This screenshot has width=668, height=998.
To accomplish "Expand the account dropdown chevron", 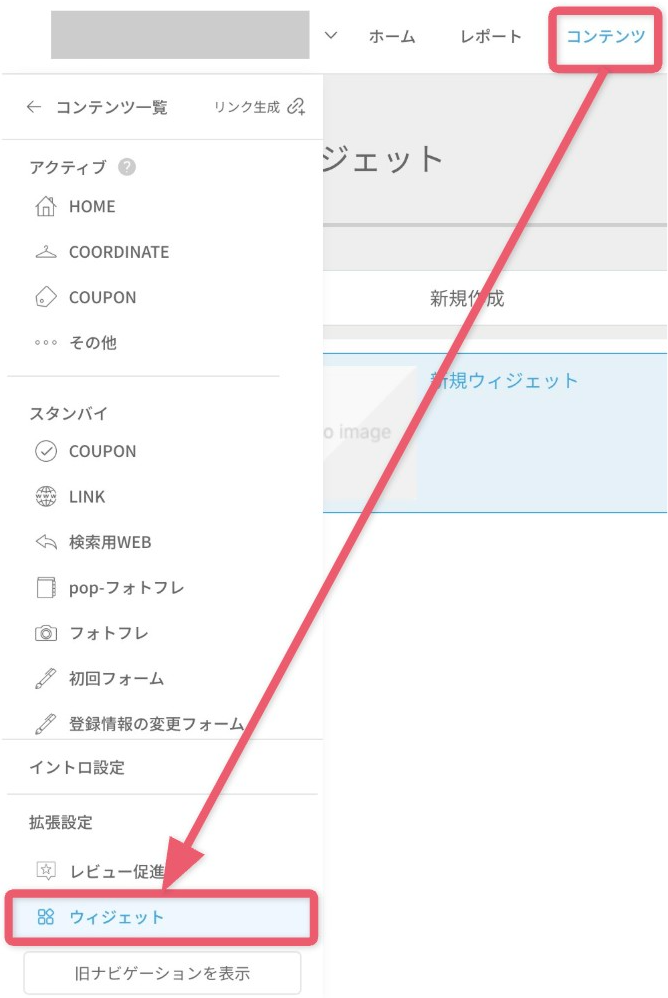I will point(331,36).
